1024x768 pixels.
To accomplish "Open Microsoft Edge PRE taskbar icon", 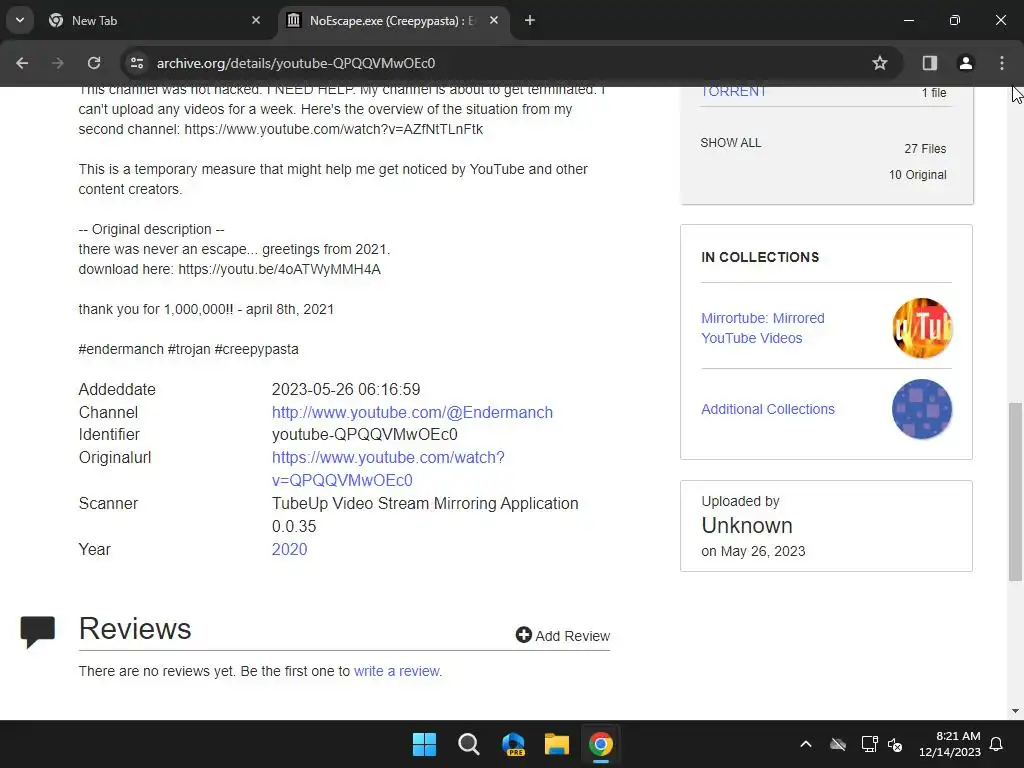I will [513, 744].
